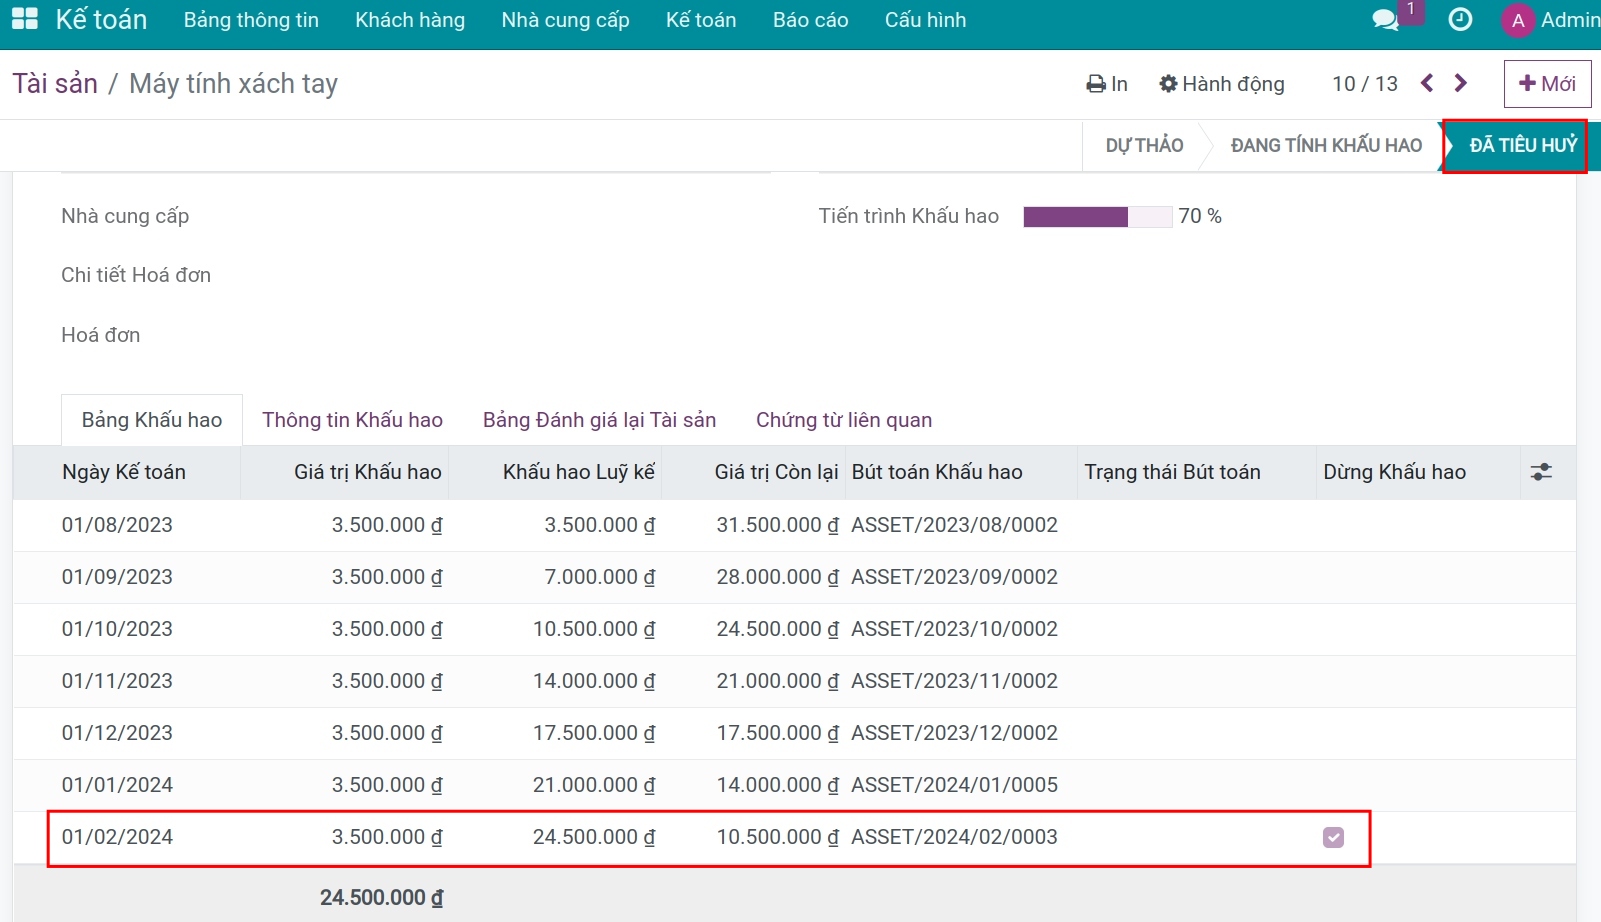Open column settings adjust icon
Viewport: 1601px width, 922px height.
(1541, 472)
